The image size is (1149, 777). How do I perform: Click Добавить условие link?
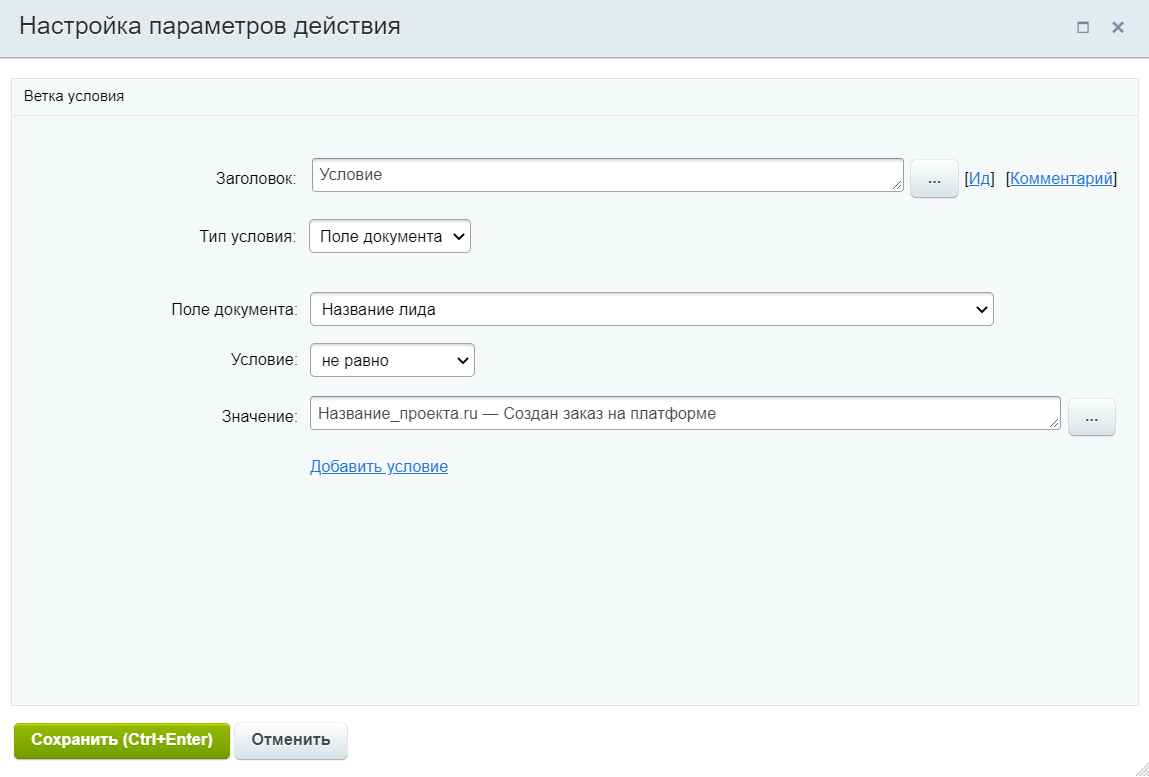click(379, 467)
